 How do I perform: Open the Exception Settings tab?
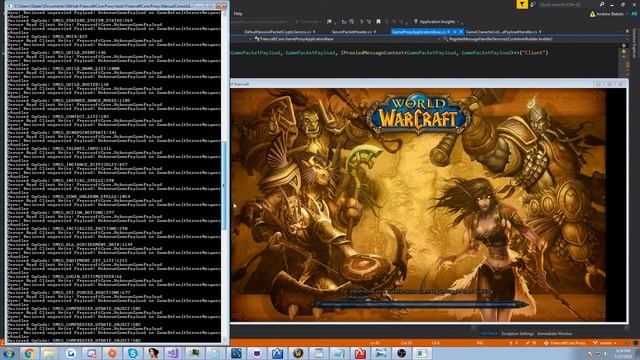click(x=517, y=333)
